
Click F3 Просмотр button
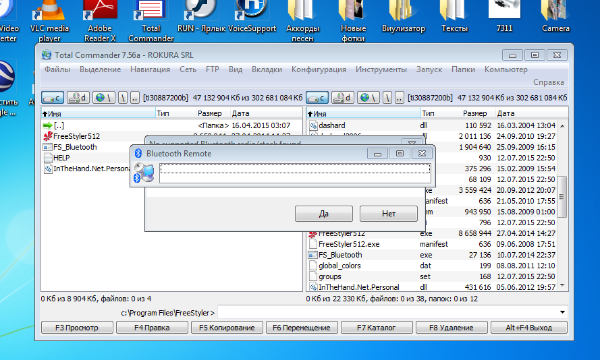(x=77, y=327)
